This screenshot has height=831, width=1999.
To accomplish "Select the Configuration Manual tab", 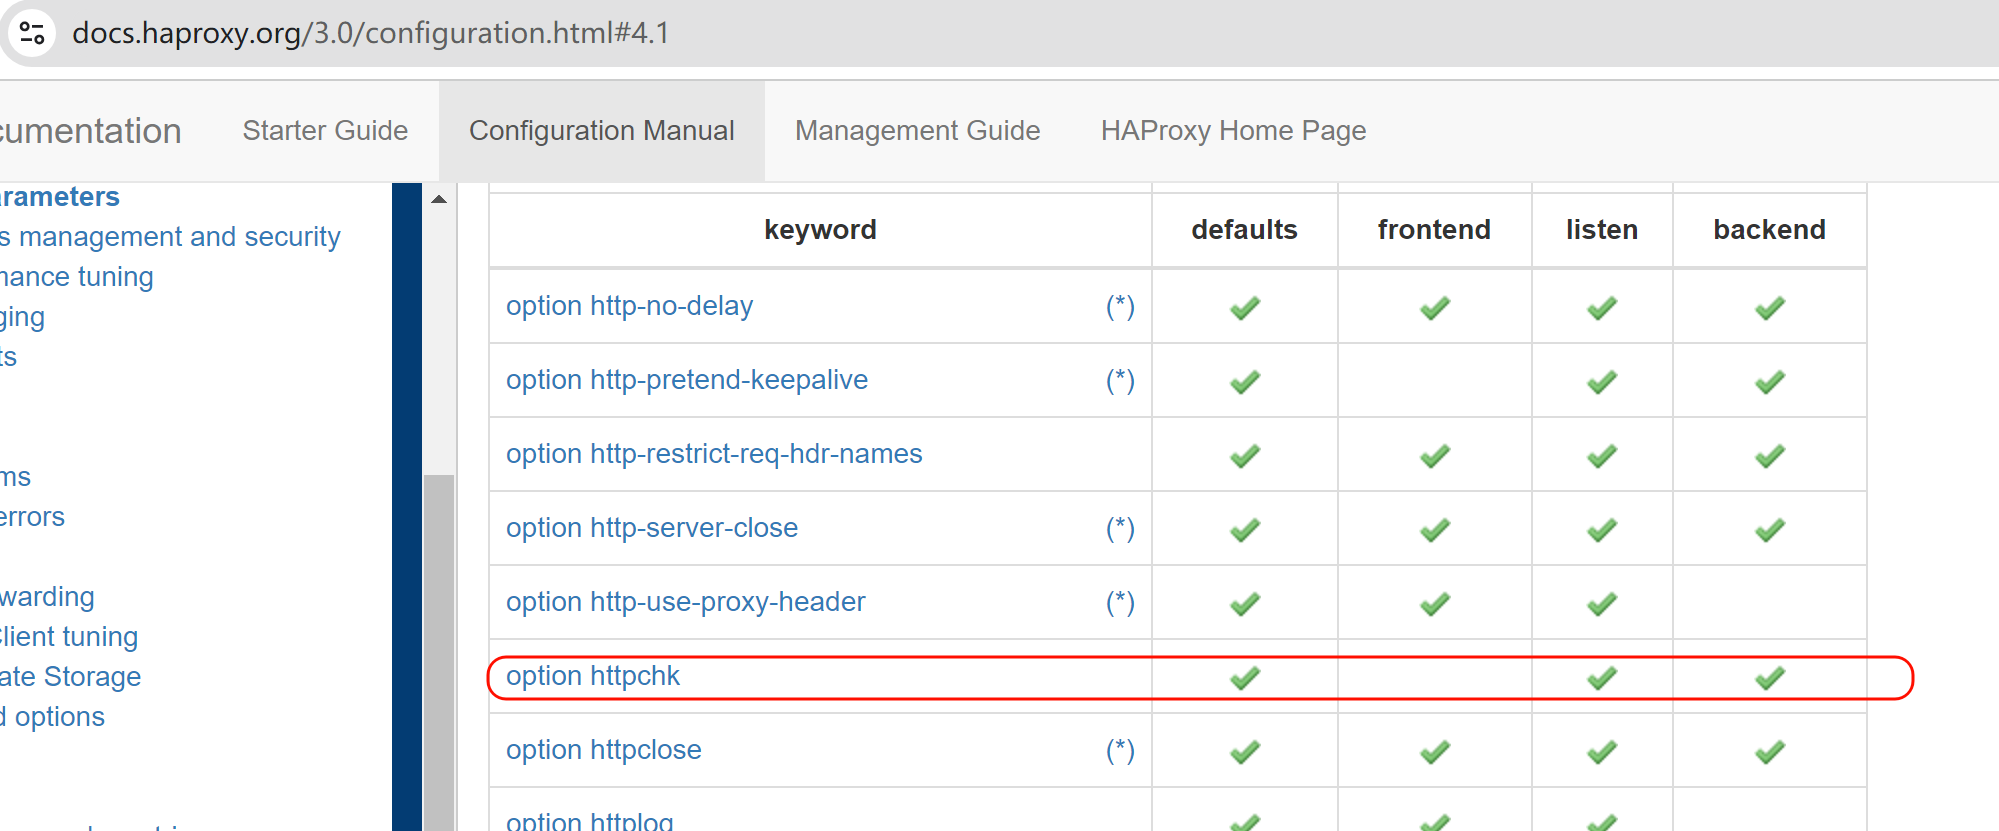I will [601, 131].
